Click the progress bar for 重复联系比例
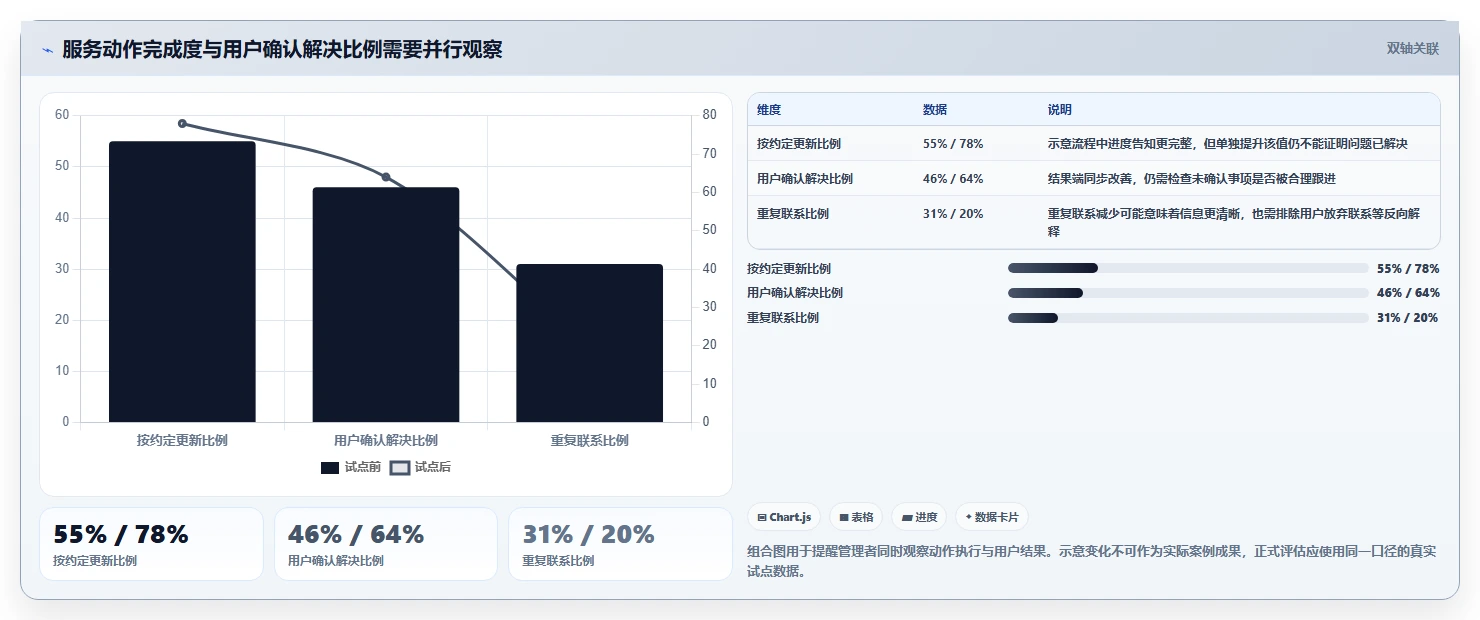 [1188, 318]
